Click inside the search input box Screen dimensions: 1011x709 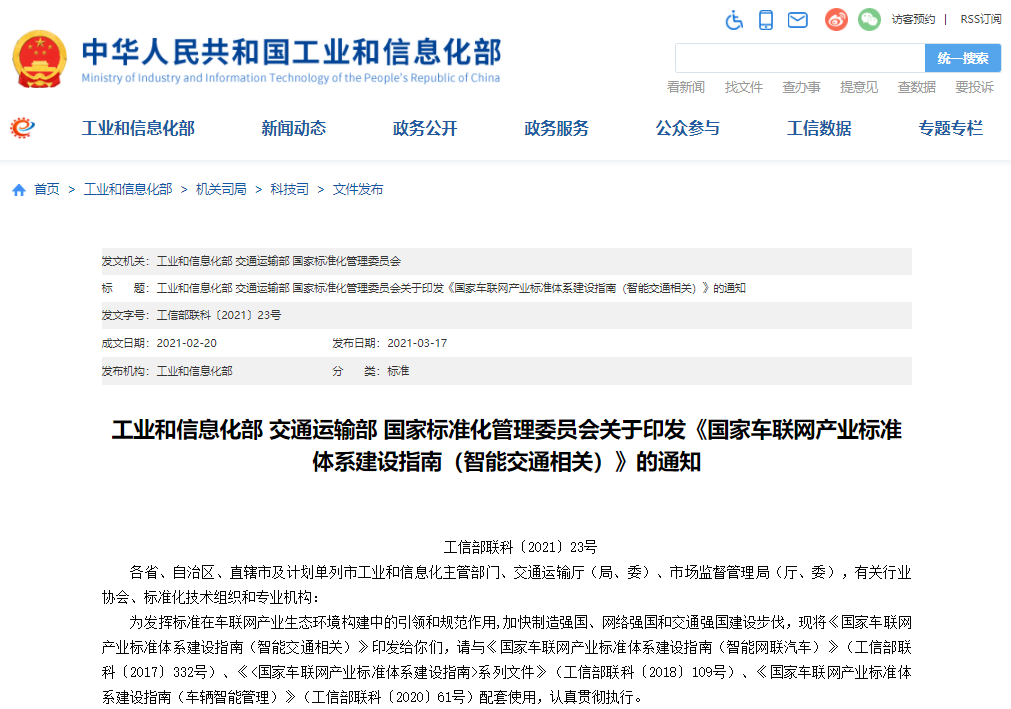(x=800, y=58)
